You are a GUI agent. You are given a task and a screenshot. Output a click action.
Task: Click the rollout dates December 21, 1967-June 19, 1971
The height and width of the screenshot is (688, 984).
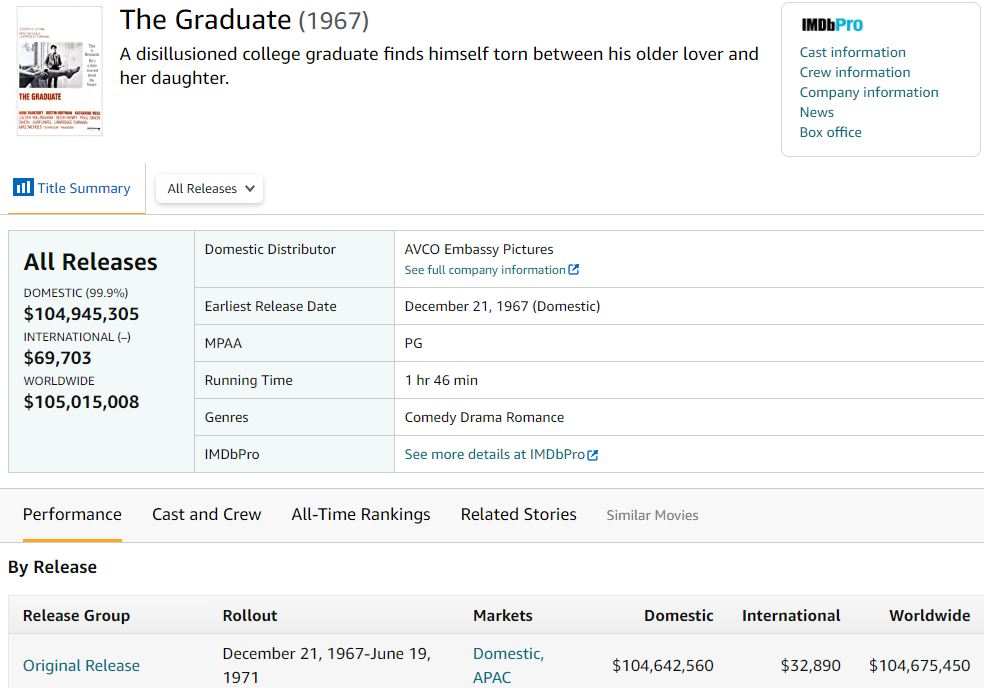(326, 665)
